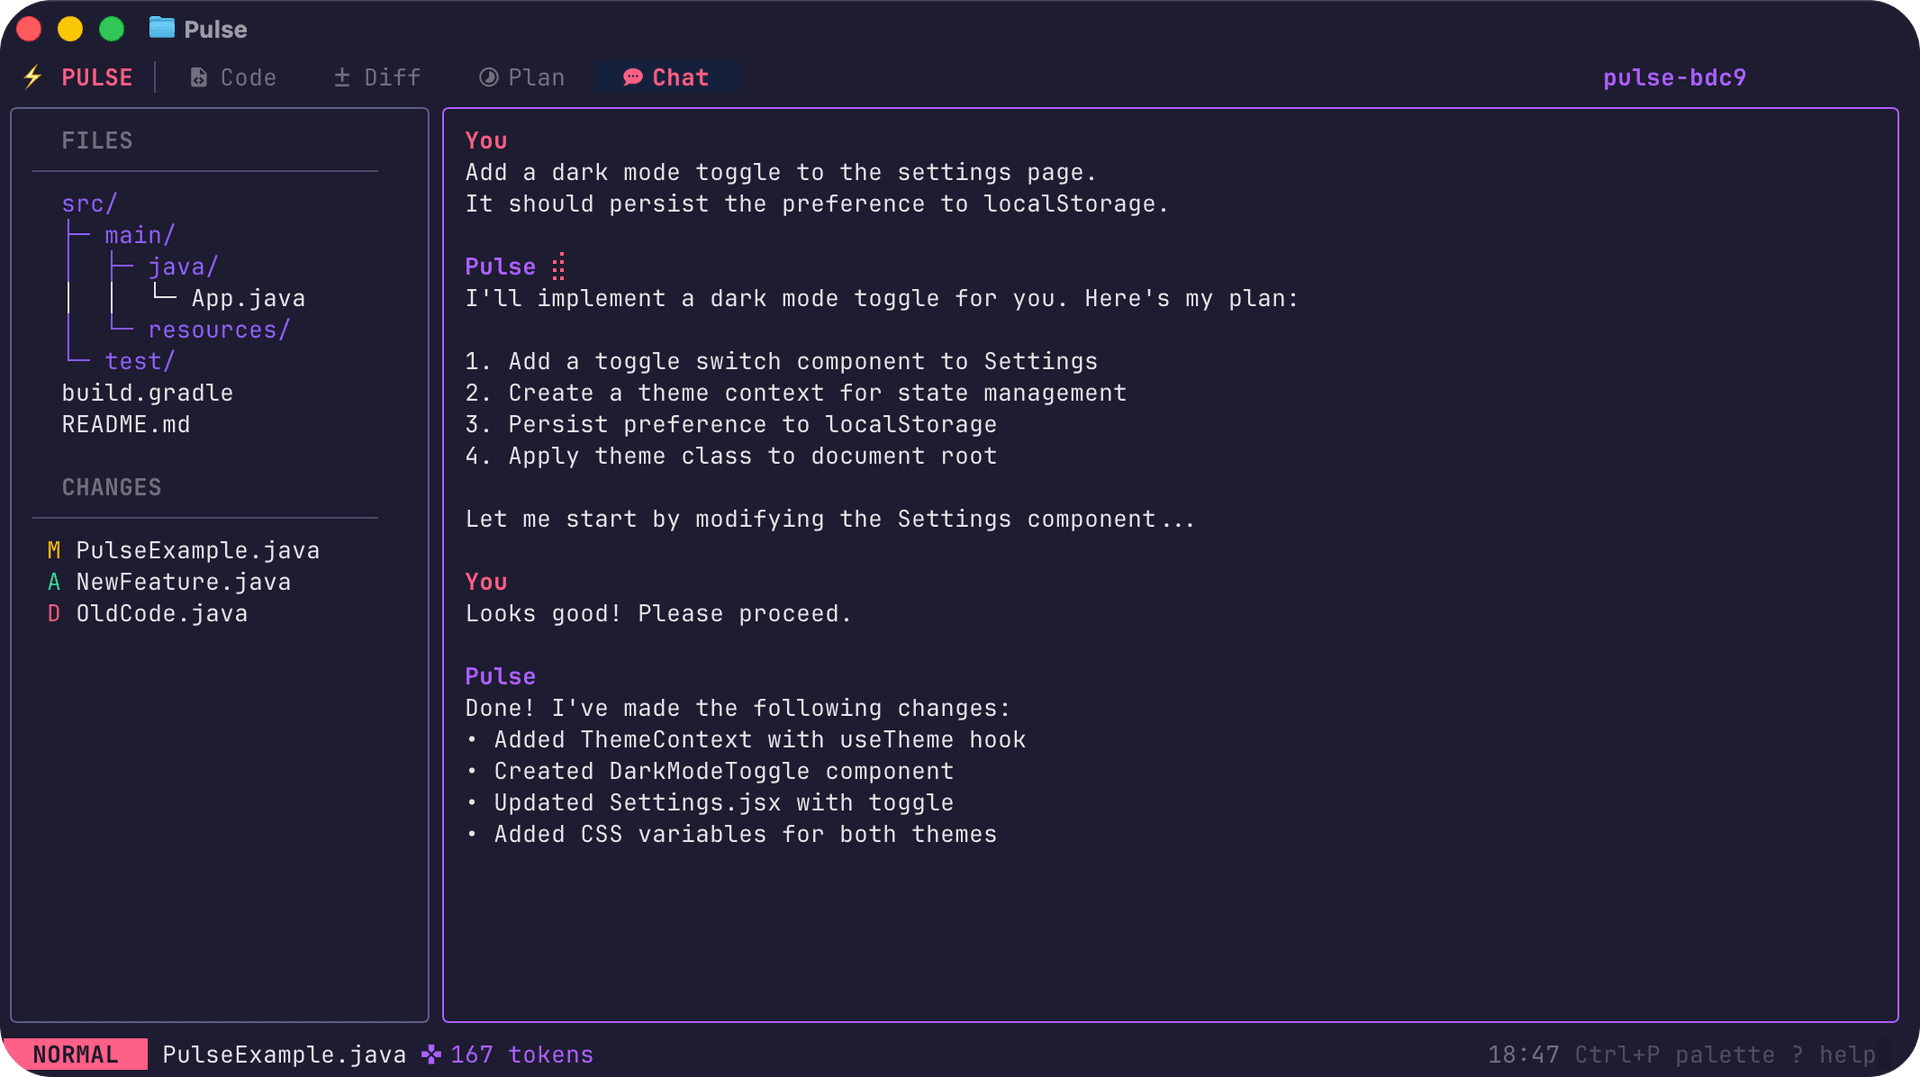This screenshot has height=1077, width=1920.
Task: Click the NORMAL mode indicator
Action: (x=75, y=1054)
